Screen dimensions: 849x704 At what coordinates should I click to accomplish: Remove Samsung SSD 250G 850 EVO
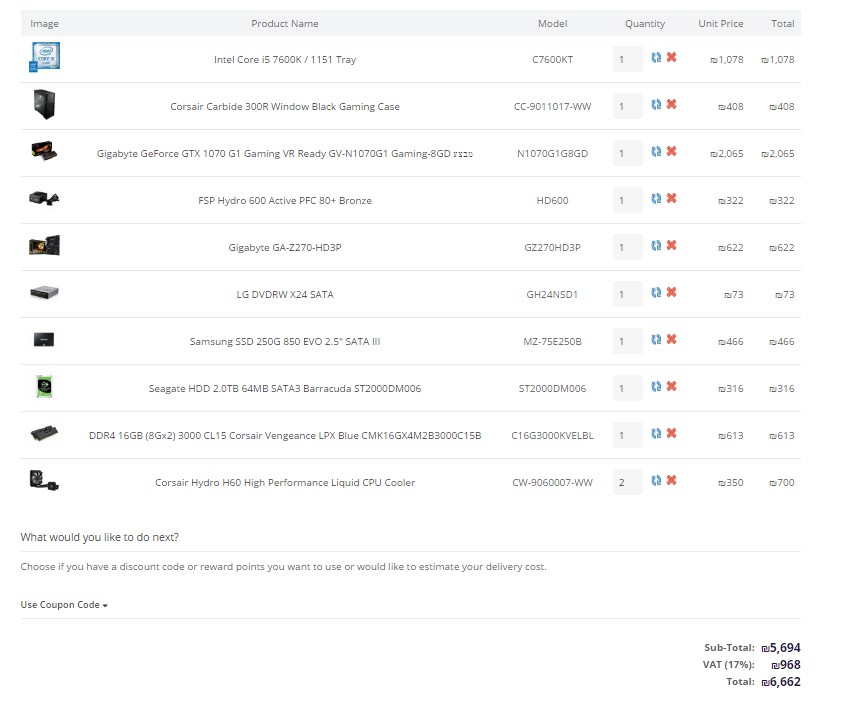671,339
